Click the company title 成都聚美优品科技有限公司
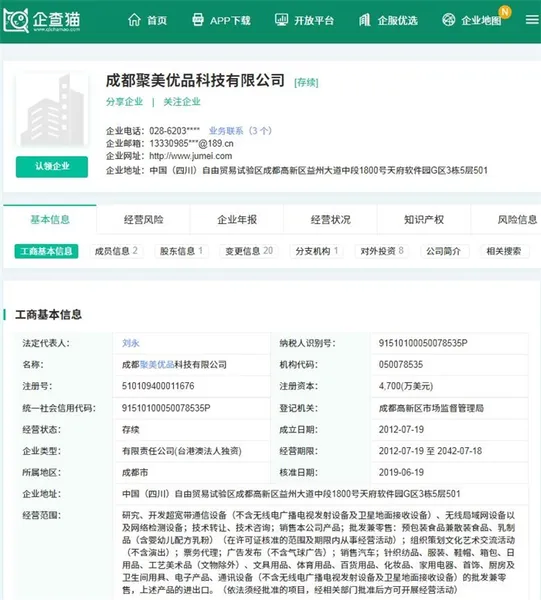This screenshot has height=600, width=541. [195, 80]
